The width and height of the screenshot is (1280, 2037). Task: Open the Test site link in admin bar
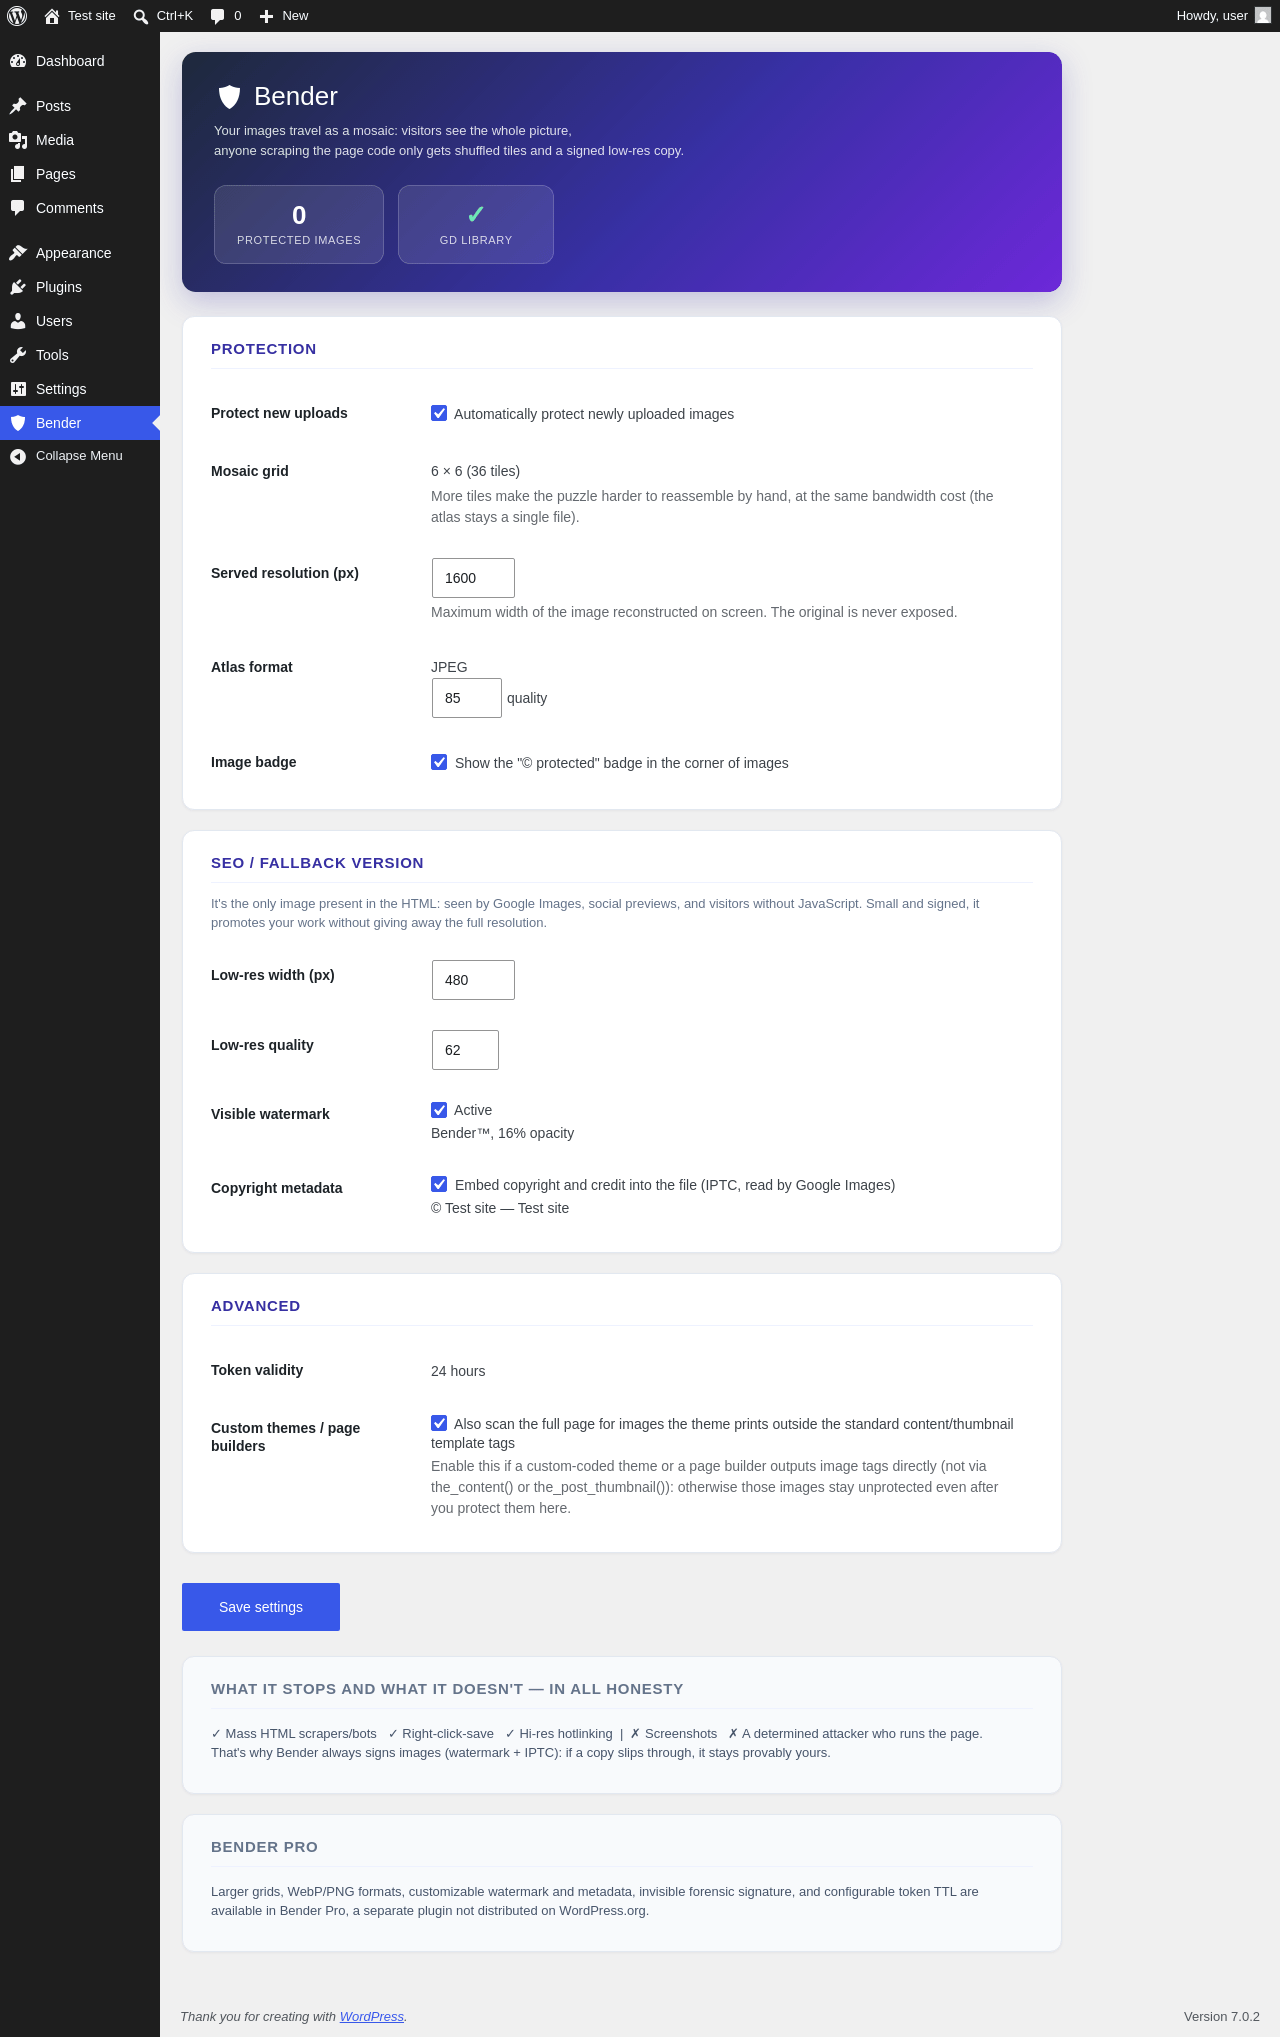pos(80,16)
